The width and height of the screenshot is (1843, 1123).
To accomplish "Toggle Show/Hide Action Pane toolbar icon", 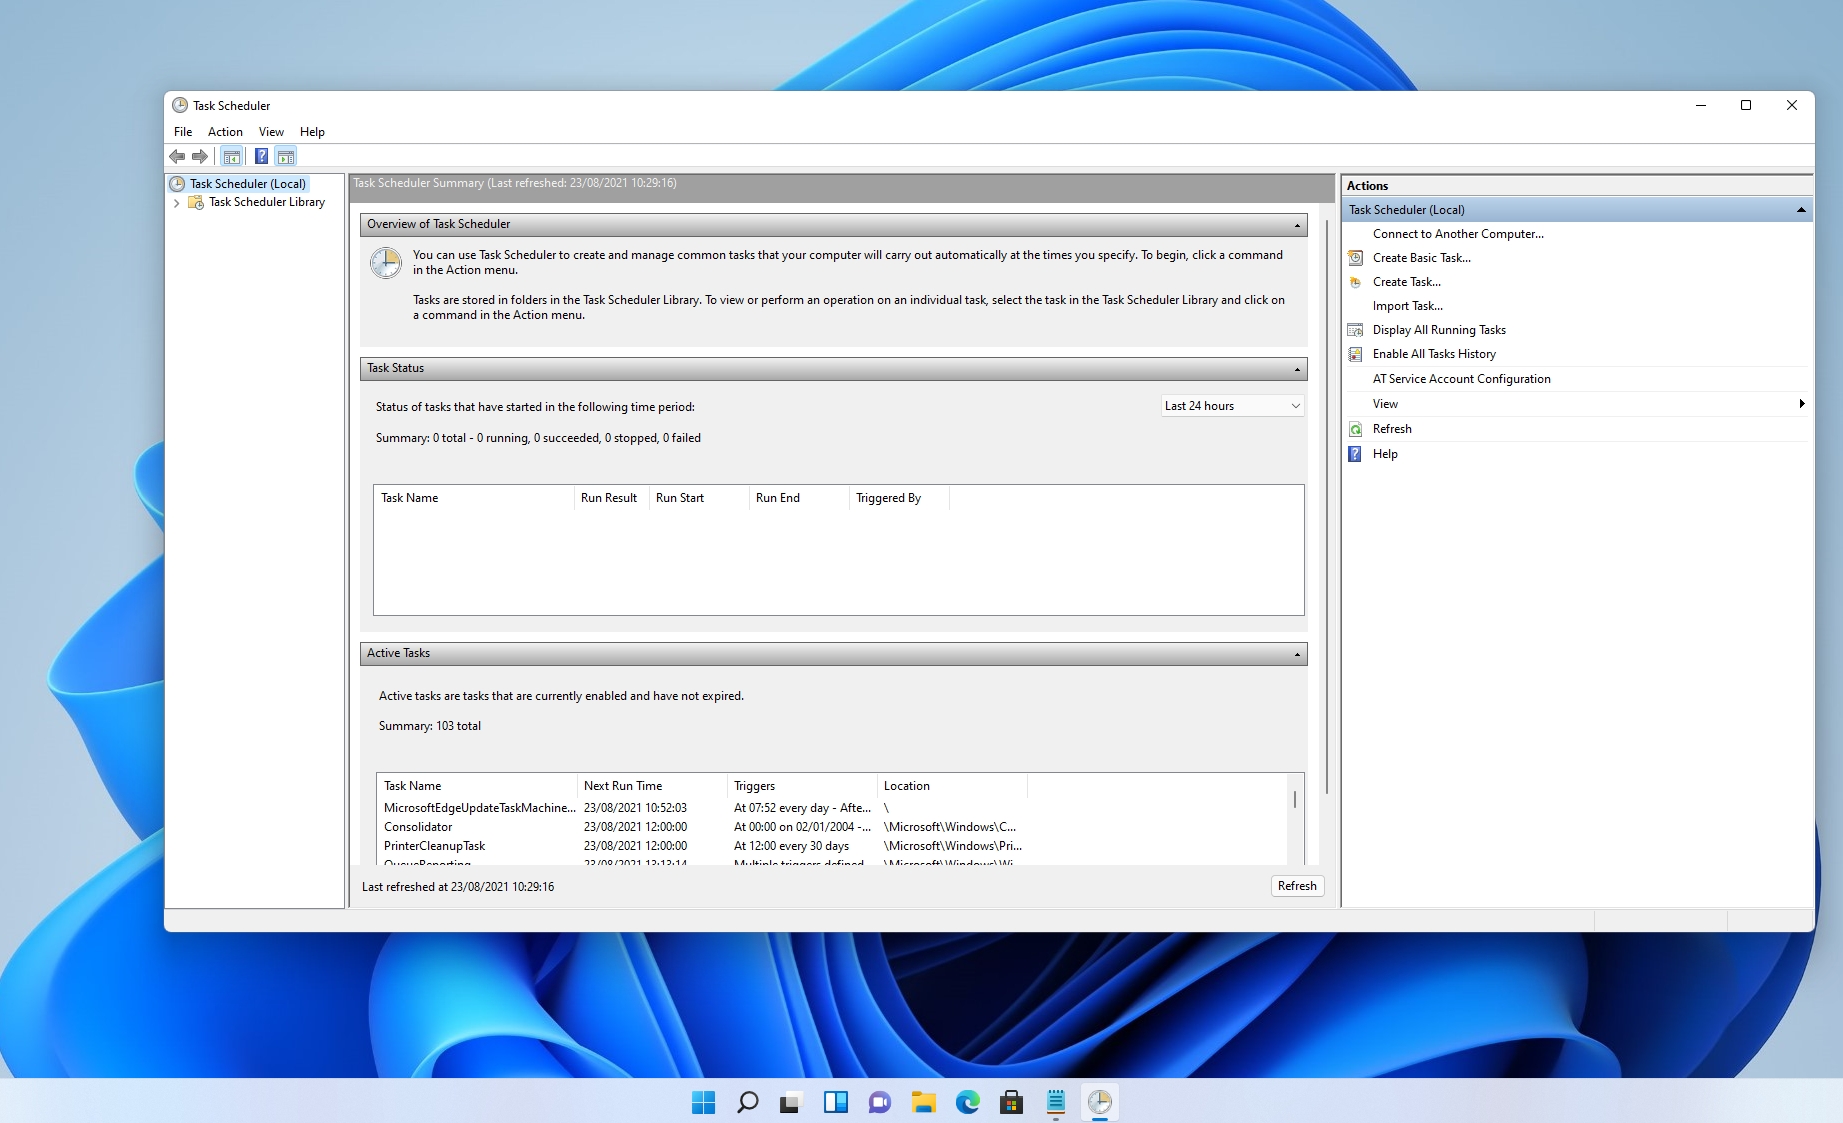I will [286, 156].
